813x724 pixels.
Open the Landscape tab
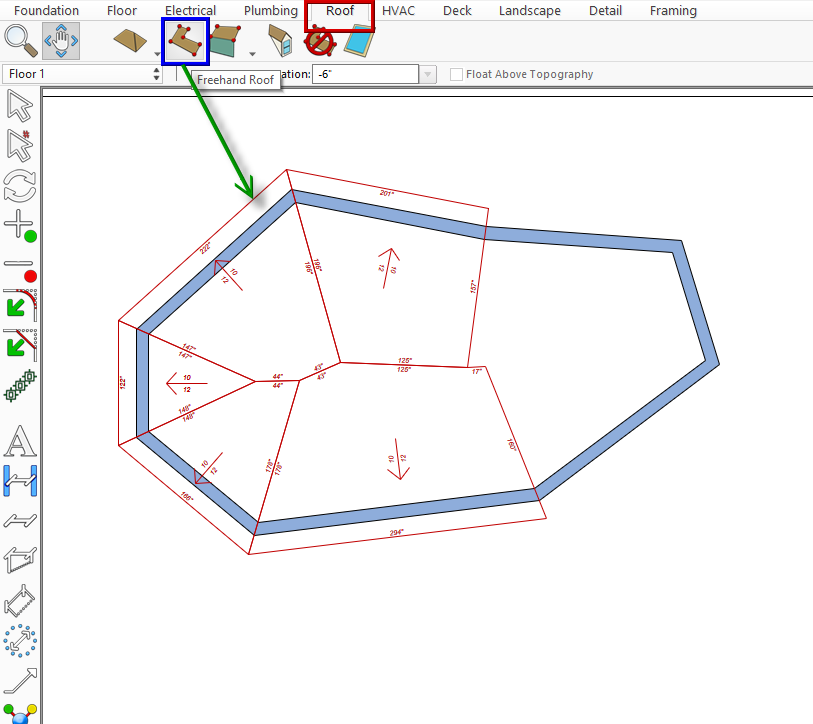529,10
